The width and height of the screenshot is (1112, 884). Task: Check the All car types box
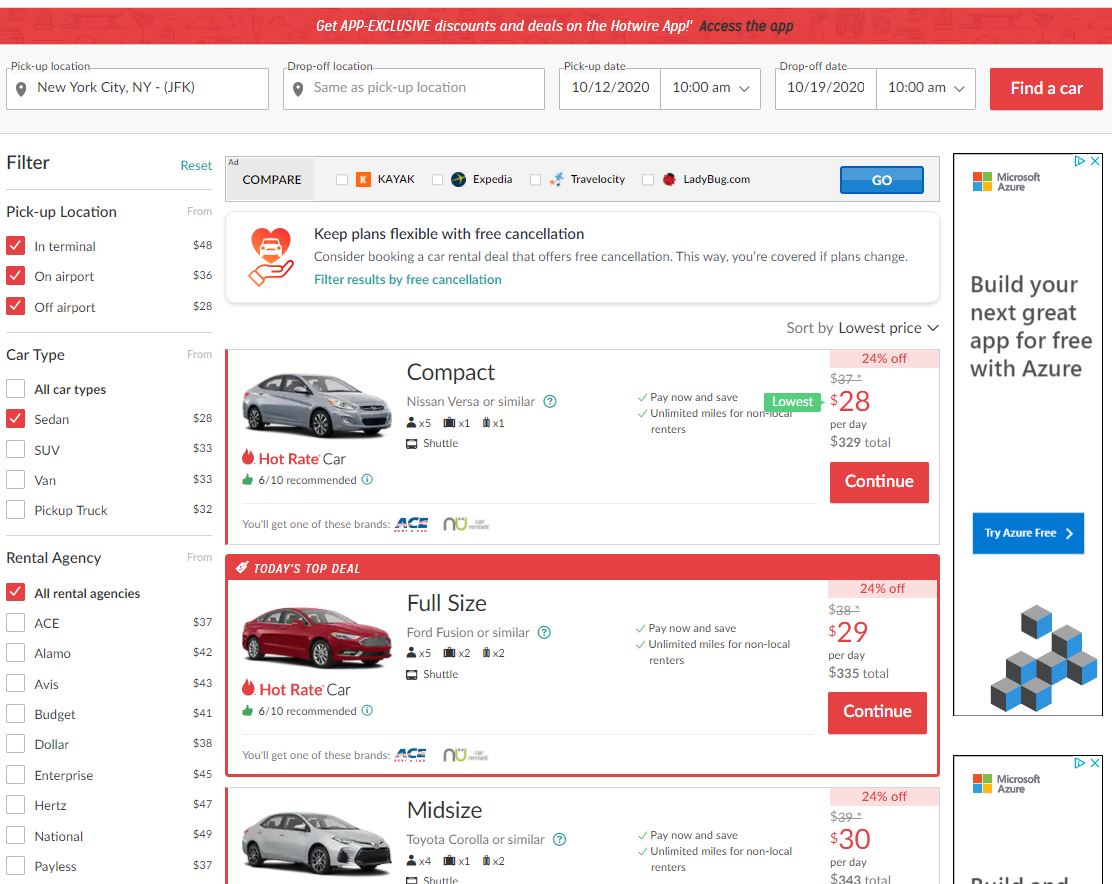(16, 388)
